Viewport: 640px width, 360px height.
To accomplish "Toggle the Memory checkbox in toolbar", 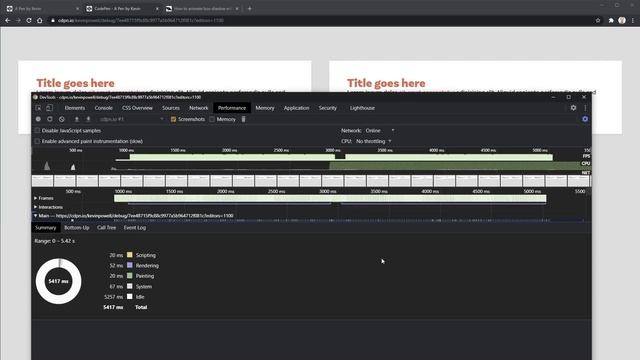I will pyautogui.click(x=212, y=119).
